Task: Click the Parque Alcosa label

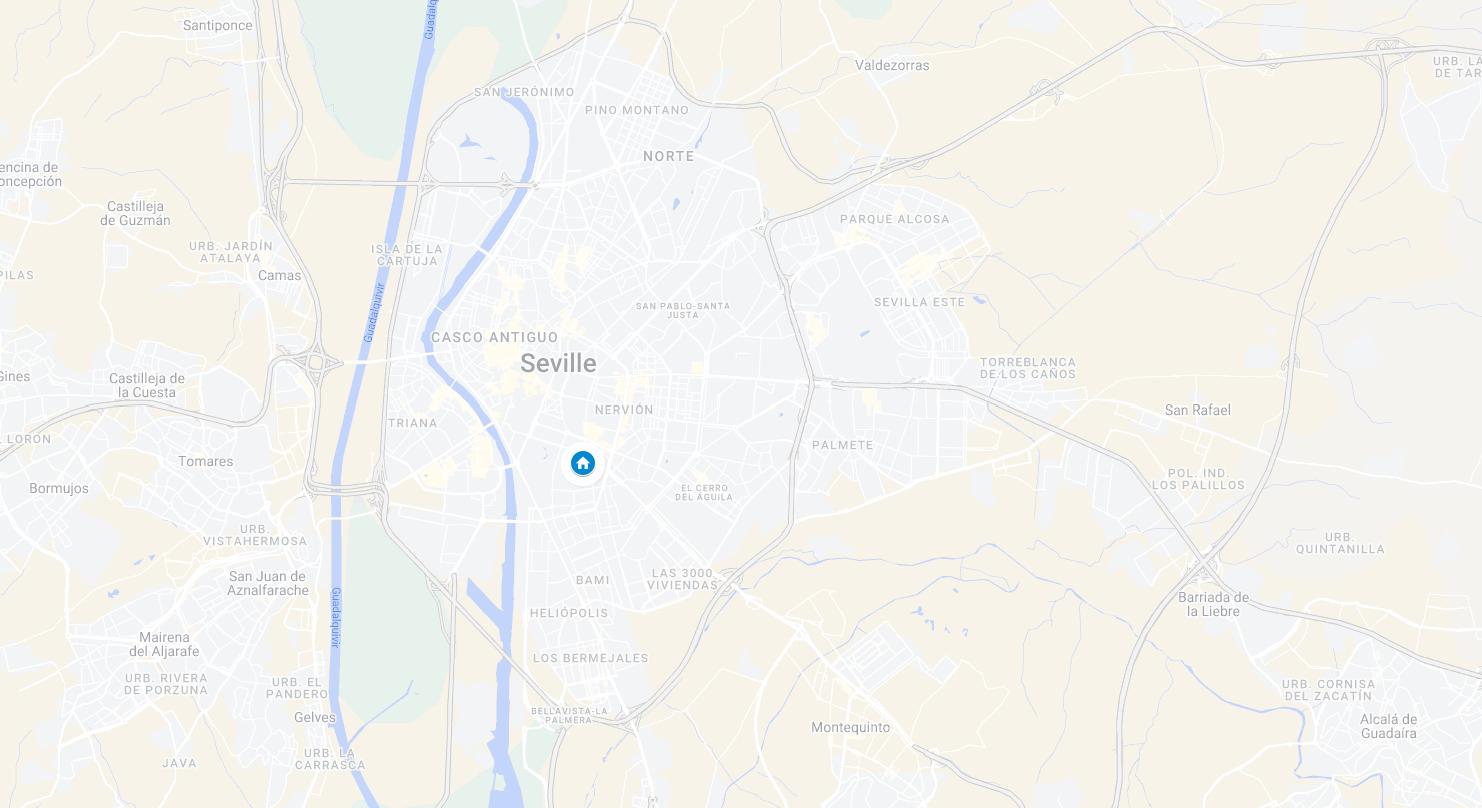Action: pyautogui.click(x=895, y=219)
